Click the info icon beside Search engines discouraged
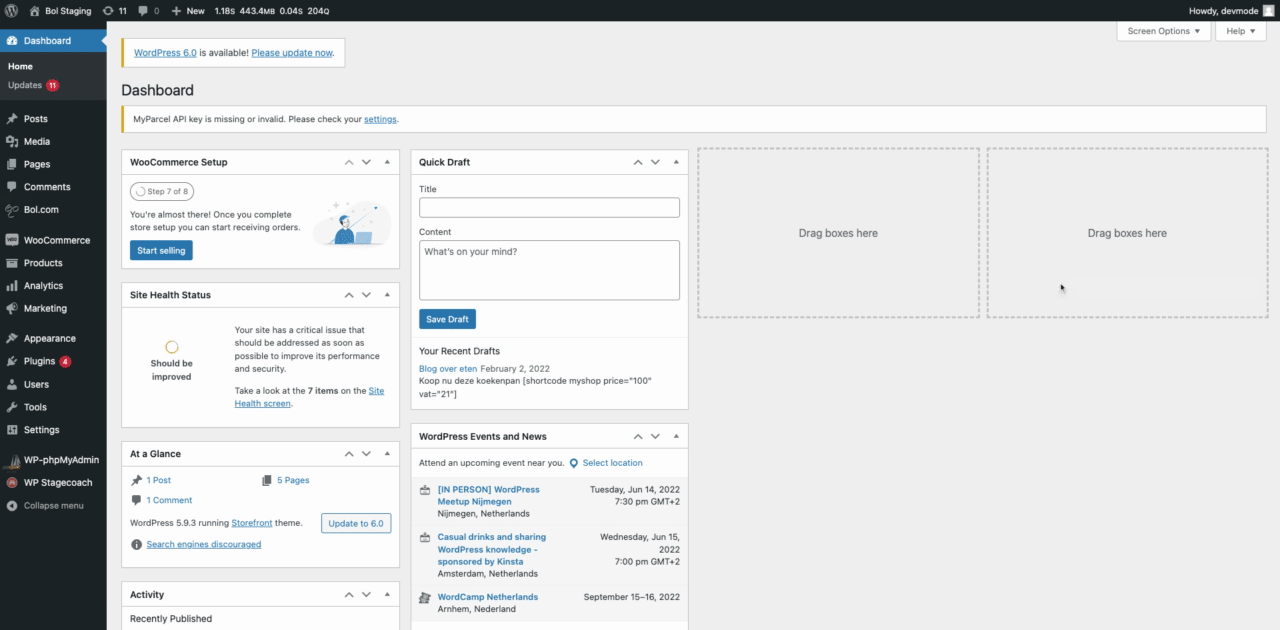Screen dimensions: 1280x630 137,544
